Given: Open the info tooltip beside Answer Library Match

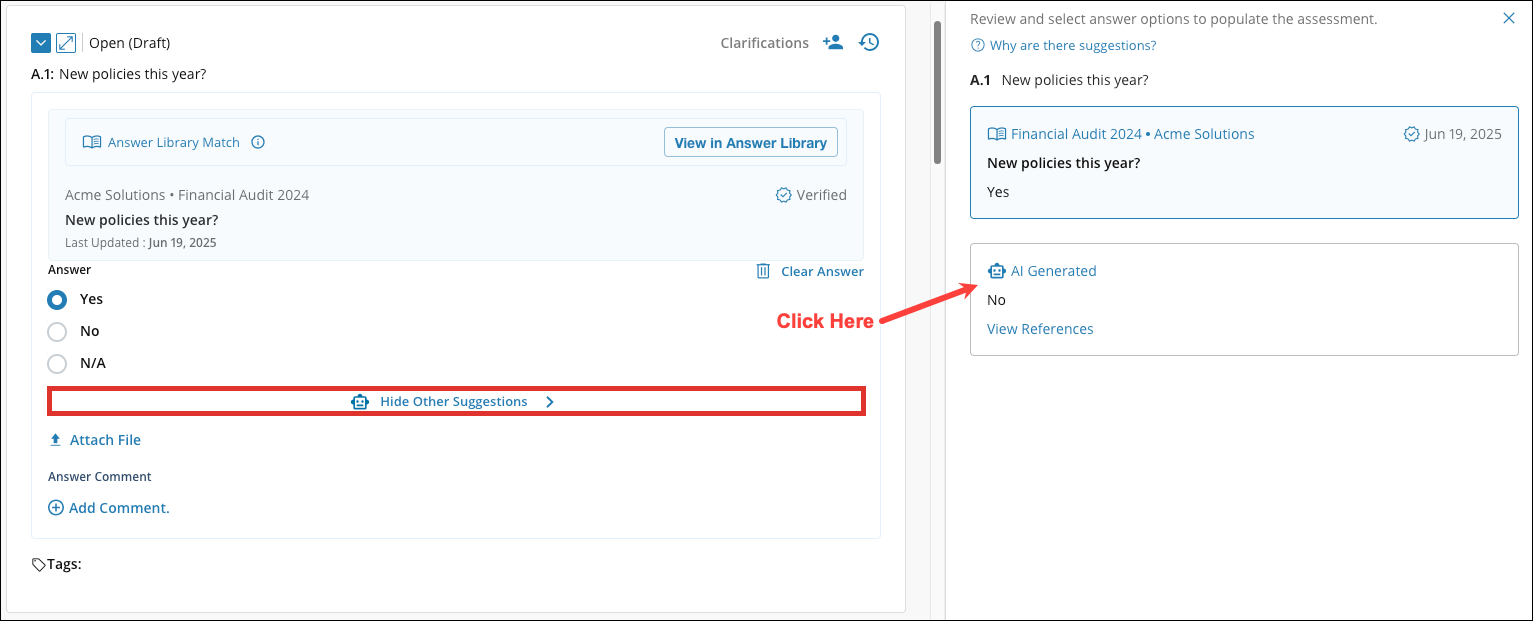Looking at the screenshot, I should [x=258, y=142].
